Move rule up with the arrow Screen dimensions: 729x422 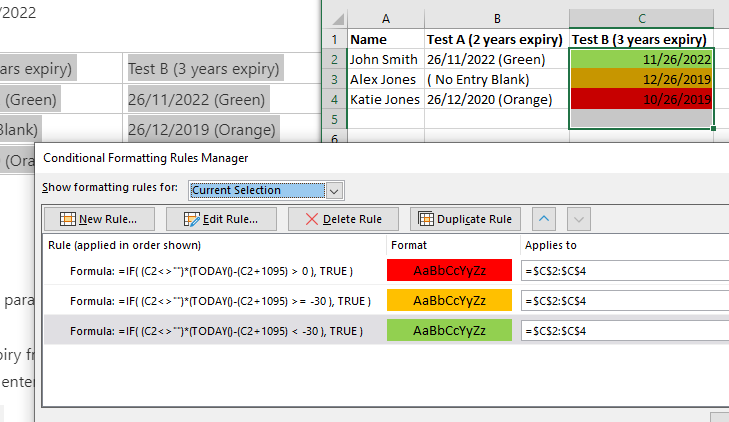pyautogui.click(x=544, y=219)
